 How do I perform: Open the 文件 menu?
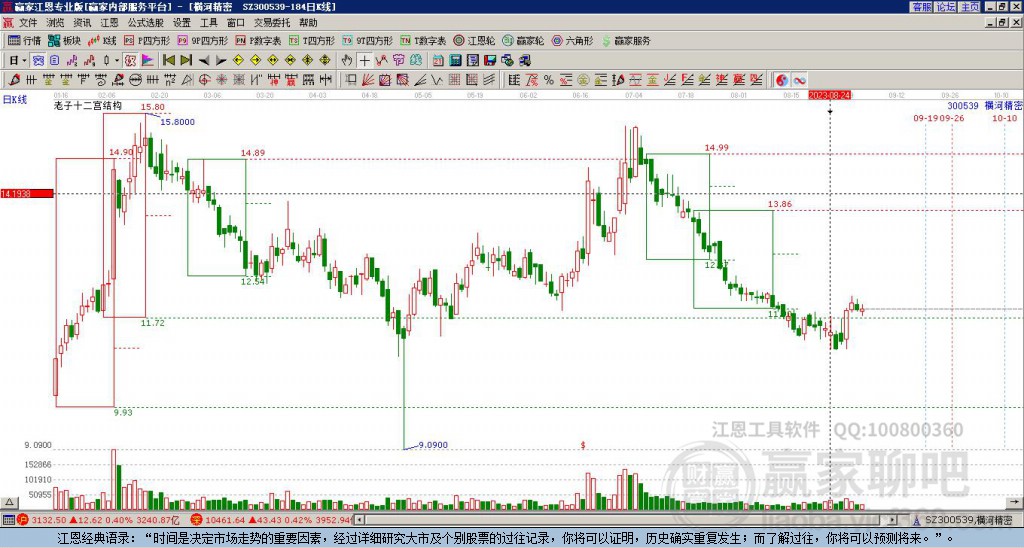[28, 23]
